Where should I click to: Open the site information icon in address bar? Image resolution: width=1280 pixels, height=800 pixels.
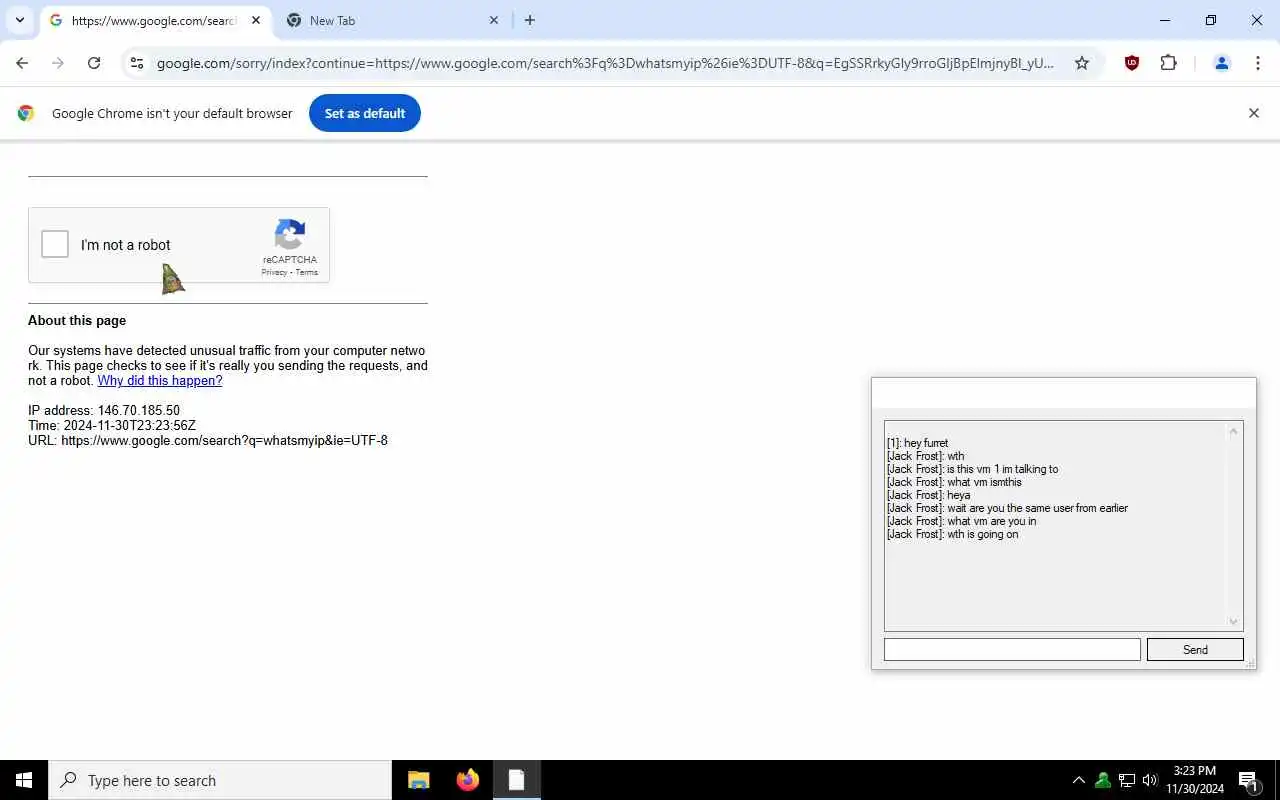pos(137,63)
